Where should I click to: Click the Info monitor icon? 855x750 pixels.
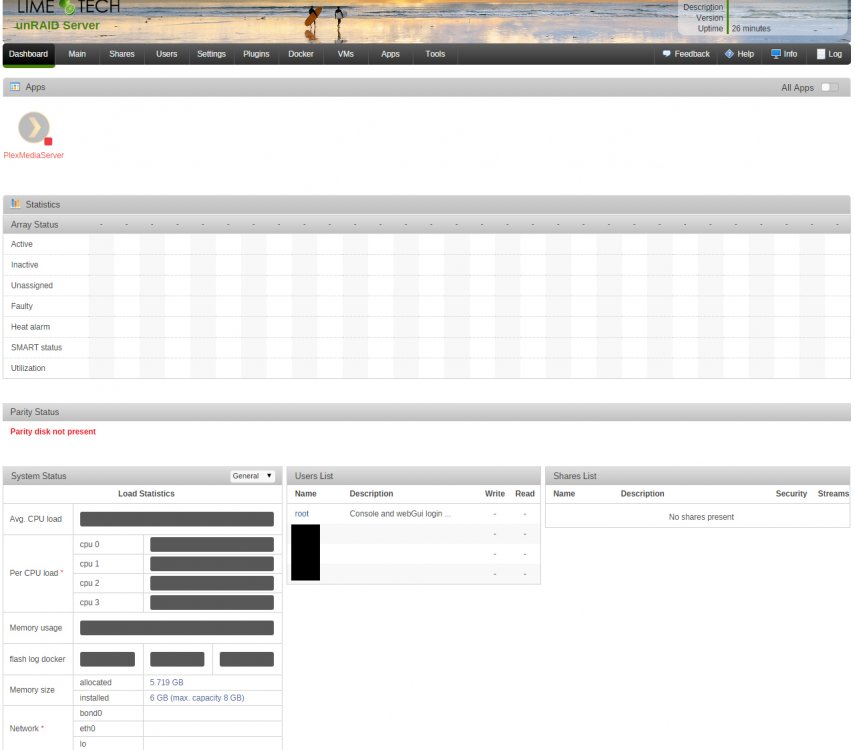tap(776, 53)
